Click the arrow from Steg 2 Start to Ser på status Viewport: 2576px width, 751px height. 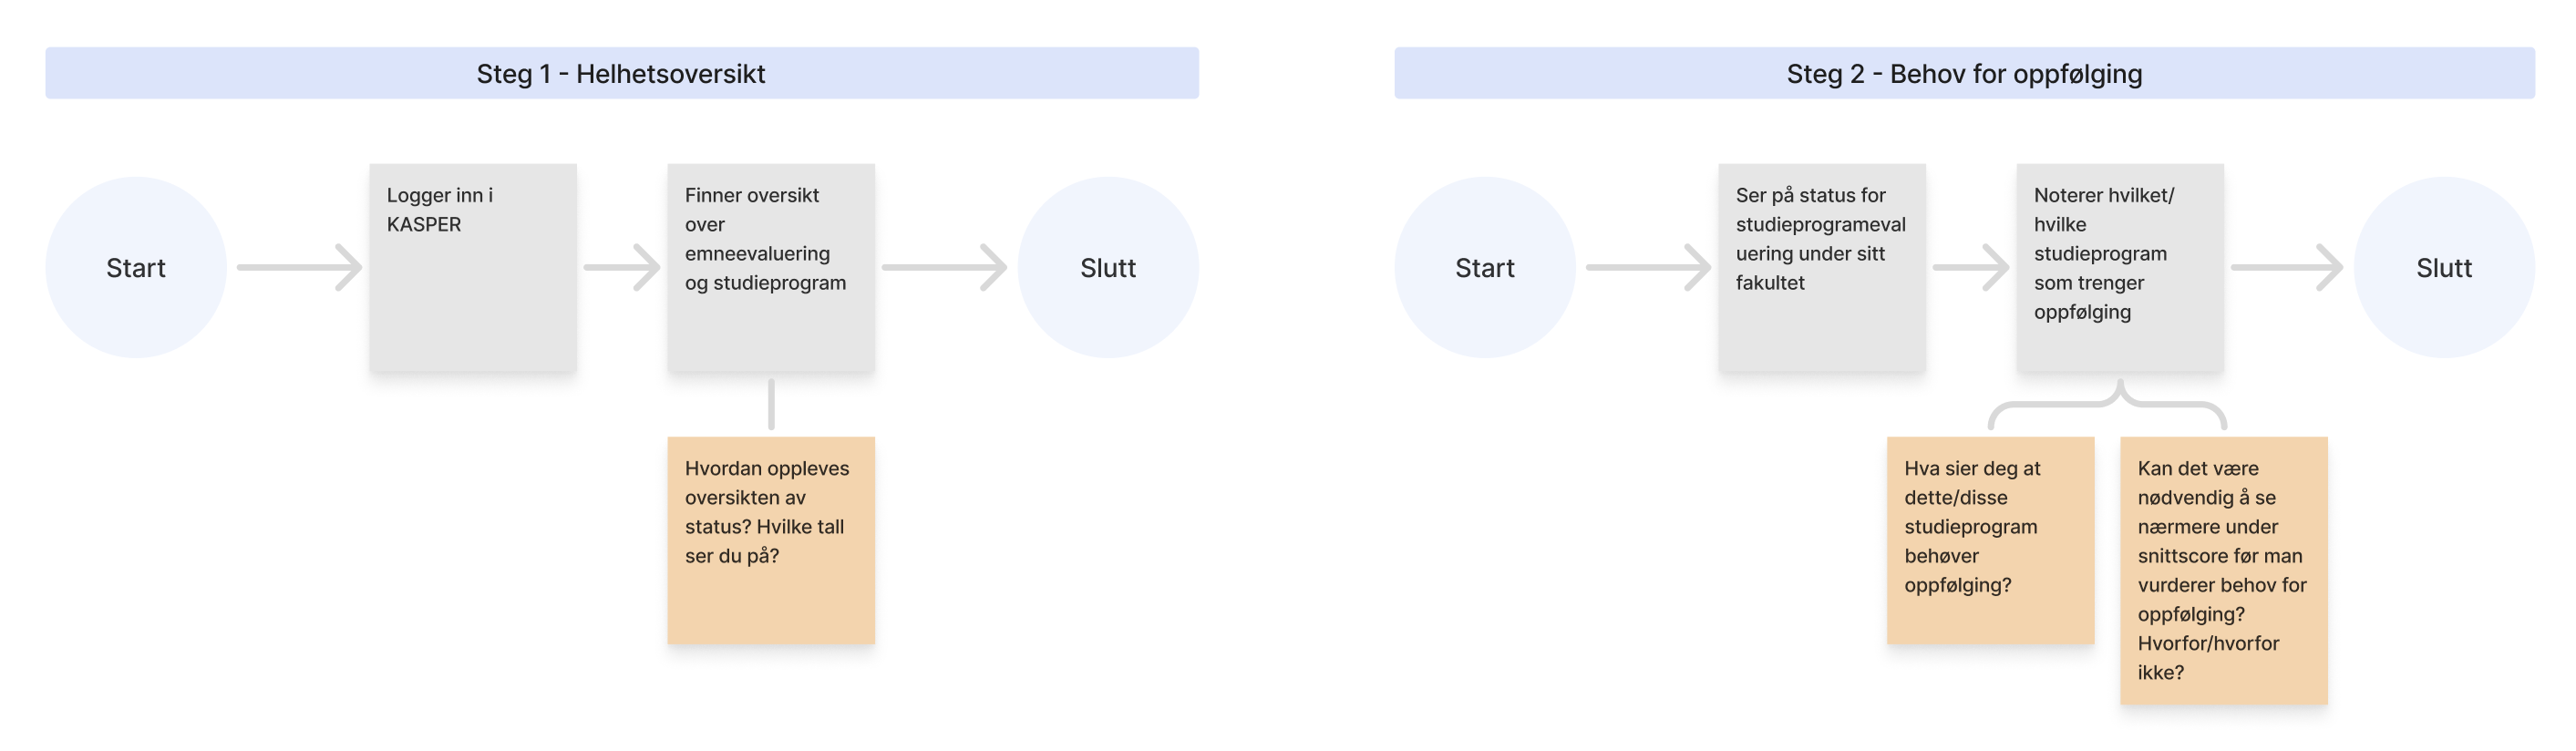tap(1647, 268)
